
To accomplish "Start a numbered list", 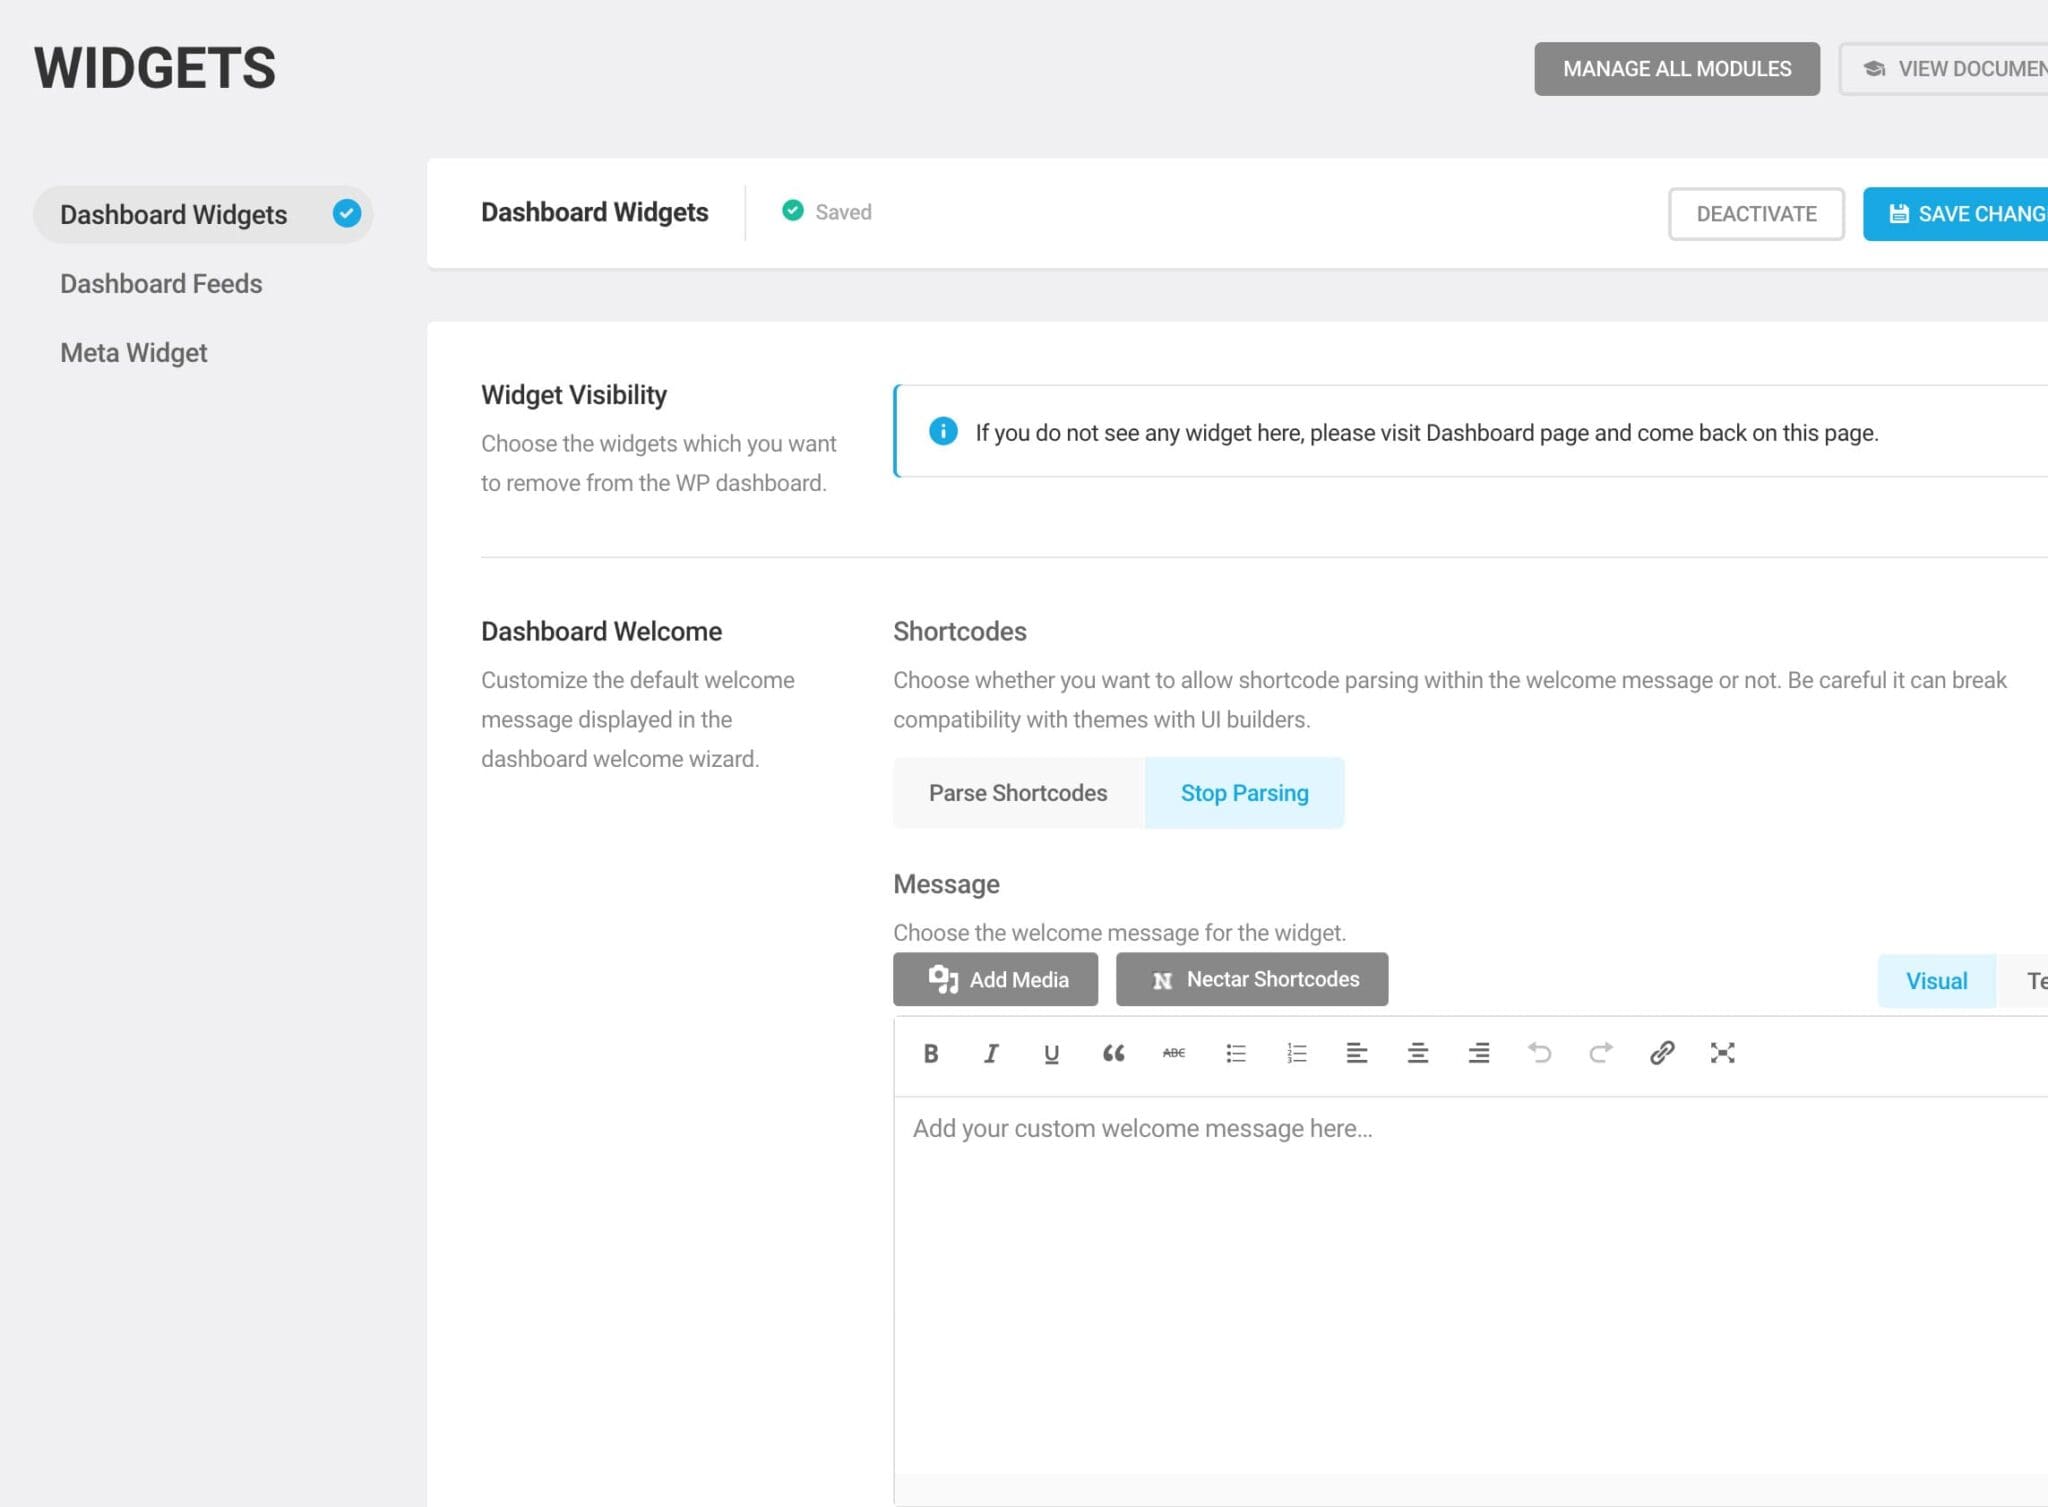I will [1296, 1053].
